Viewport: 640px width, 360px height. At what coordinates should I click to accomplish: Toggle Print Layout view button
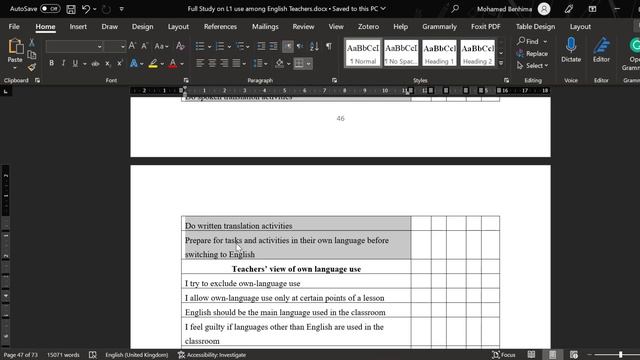coord(552,355)
